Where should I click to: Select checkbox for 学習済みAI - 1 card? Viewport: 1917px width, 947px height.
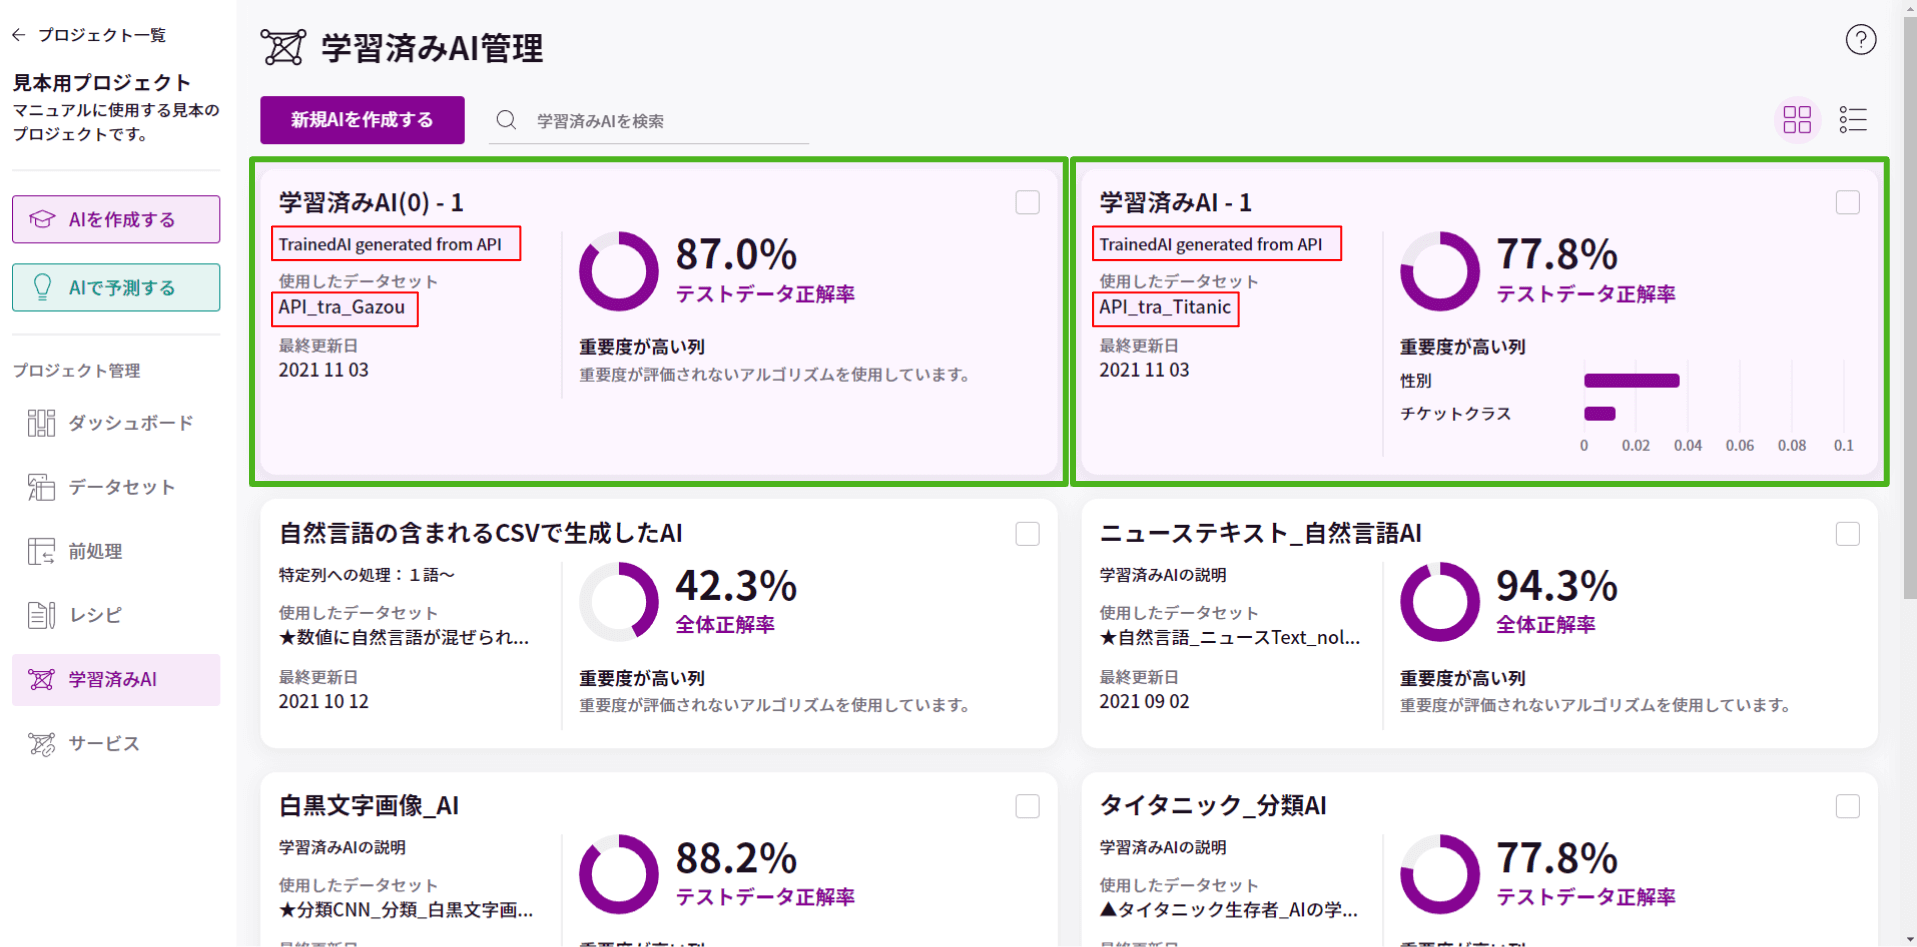[1848, 203]
